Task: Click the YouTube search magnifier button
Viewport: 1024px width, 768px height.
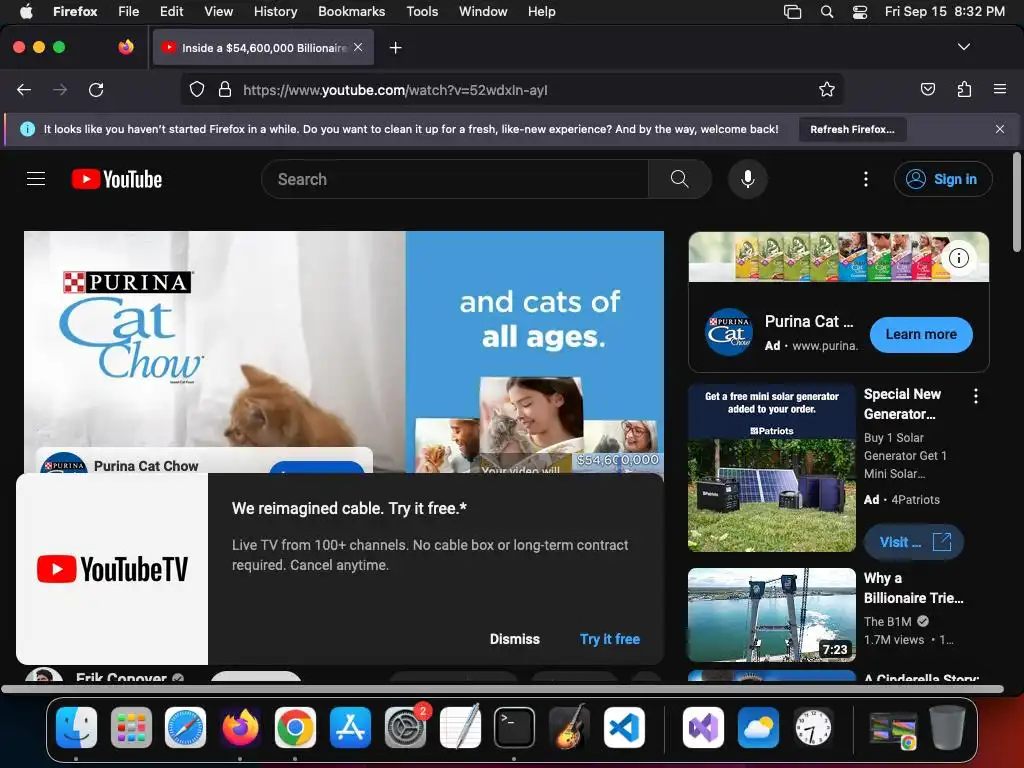Action: (679, 179)
